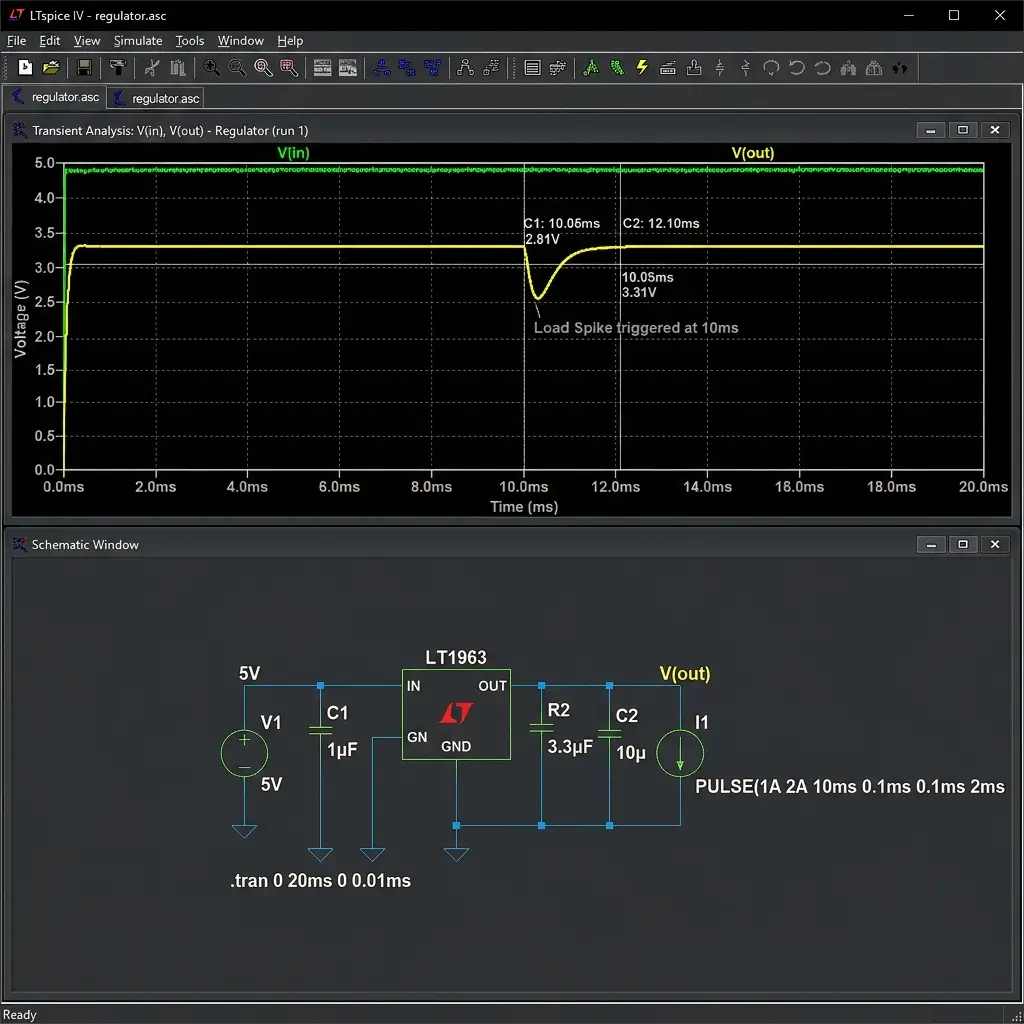This screenshot has width=1024, height=1024.
Task: Open the Window menu
Action: [x=240, y=40]
